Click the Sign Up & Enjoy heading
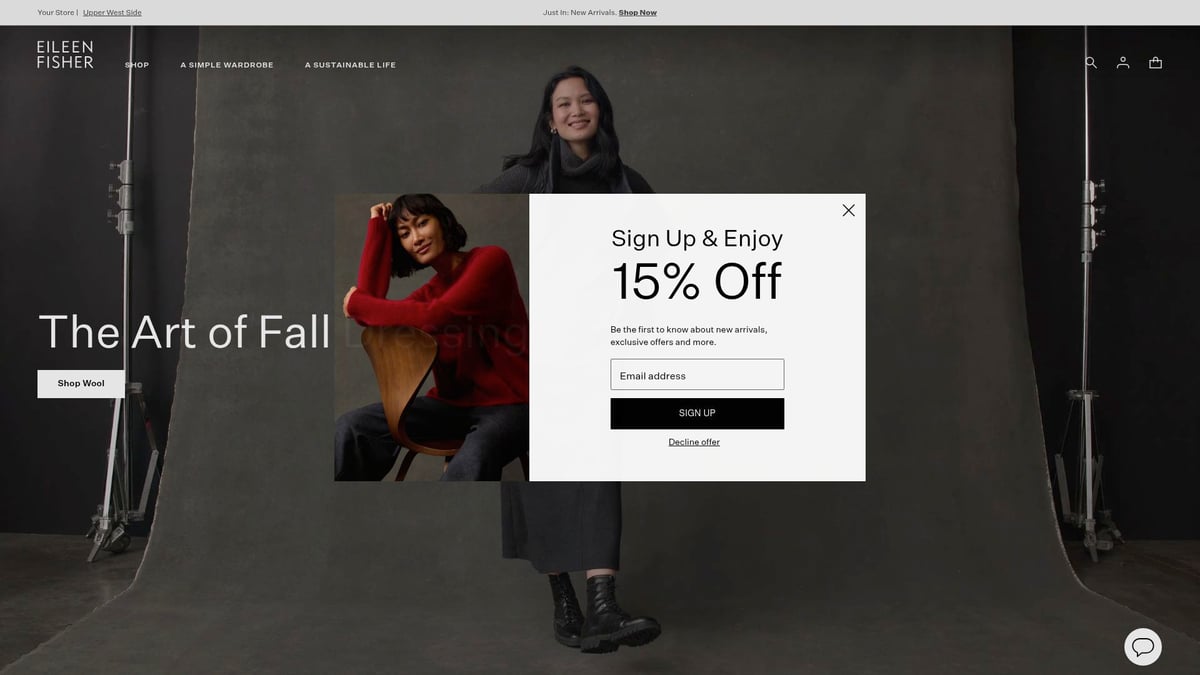The image size is (1200, 675). (697, 238)
